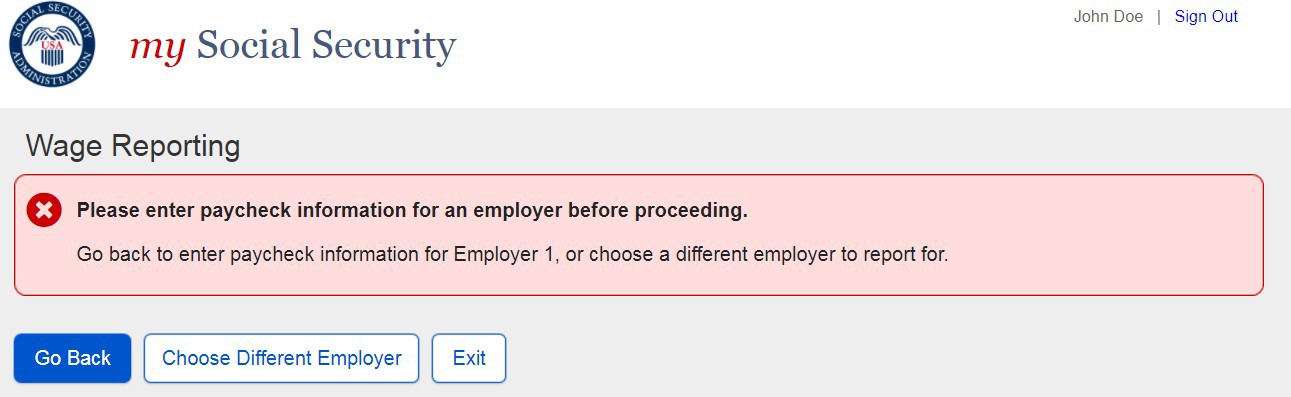Image resolution: width=1291 pixels, height=397 pixels.
Task: Select the bold error message headline
Action: [412, 211]
